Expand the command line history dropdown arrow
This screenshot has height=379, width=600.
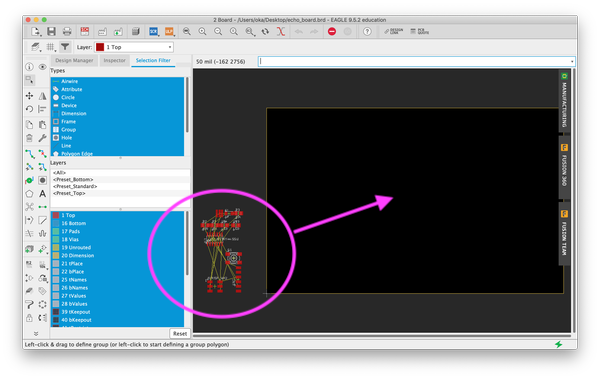pos(572,62)
